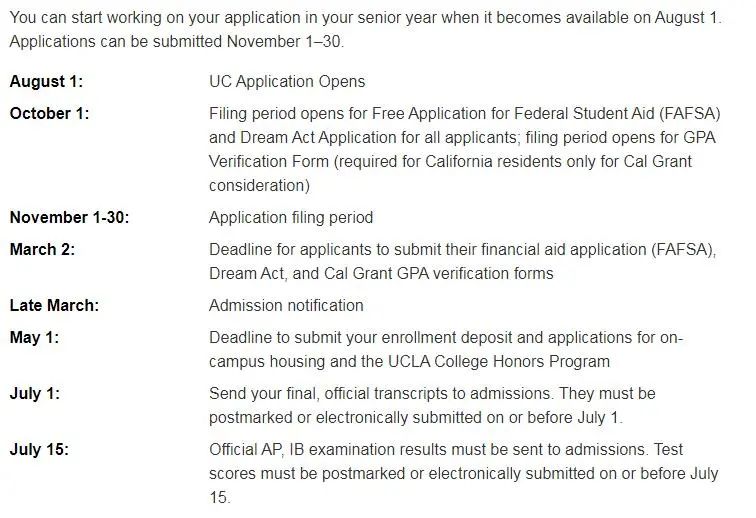Click the final transcripts instruction text
Viewport: 756px width, 518px height.
[x=432, y=406]
